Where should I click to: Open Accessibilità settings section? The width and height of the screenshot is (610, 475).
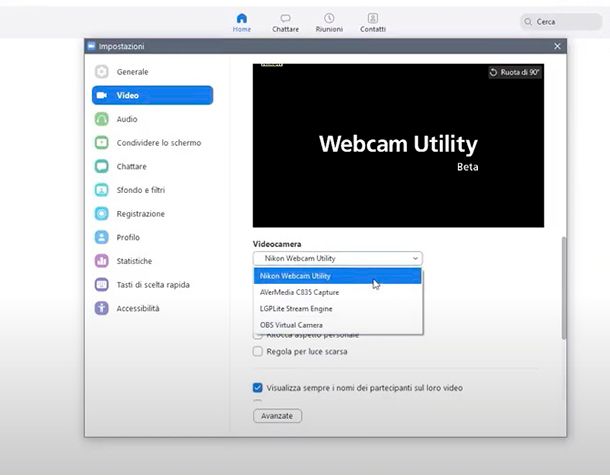click(x=152, y=308)
